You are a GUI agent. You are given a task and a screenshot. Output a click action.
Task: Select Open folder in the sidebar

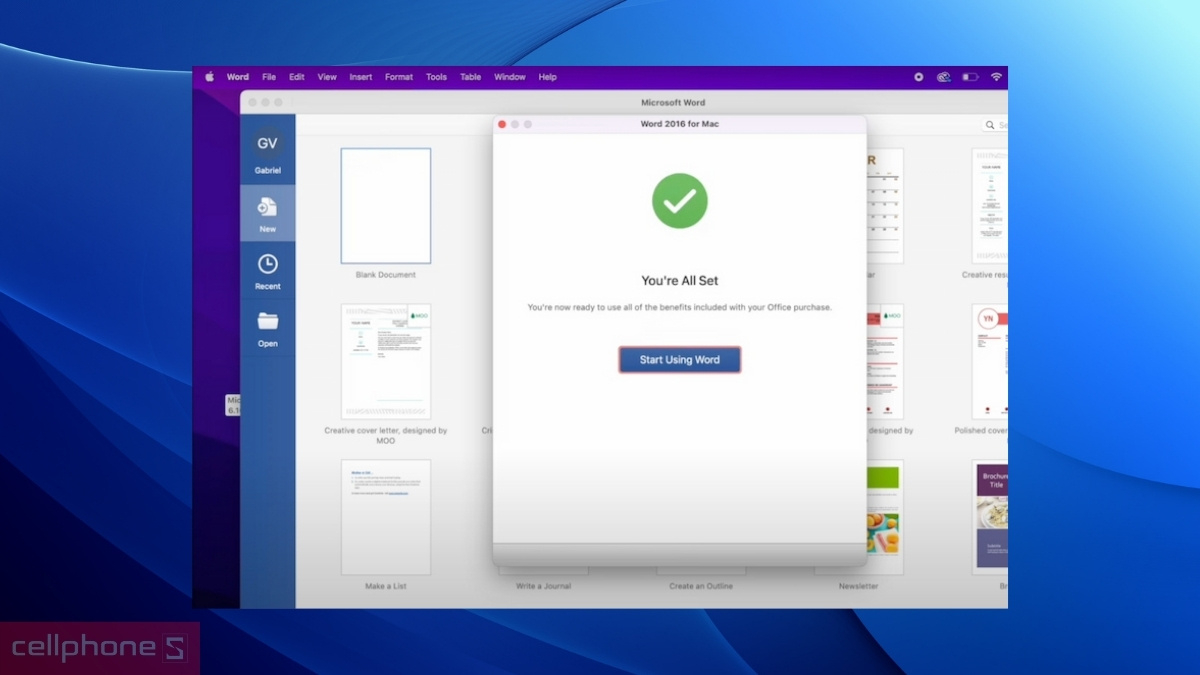pos(267,328)
